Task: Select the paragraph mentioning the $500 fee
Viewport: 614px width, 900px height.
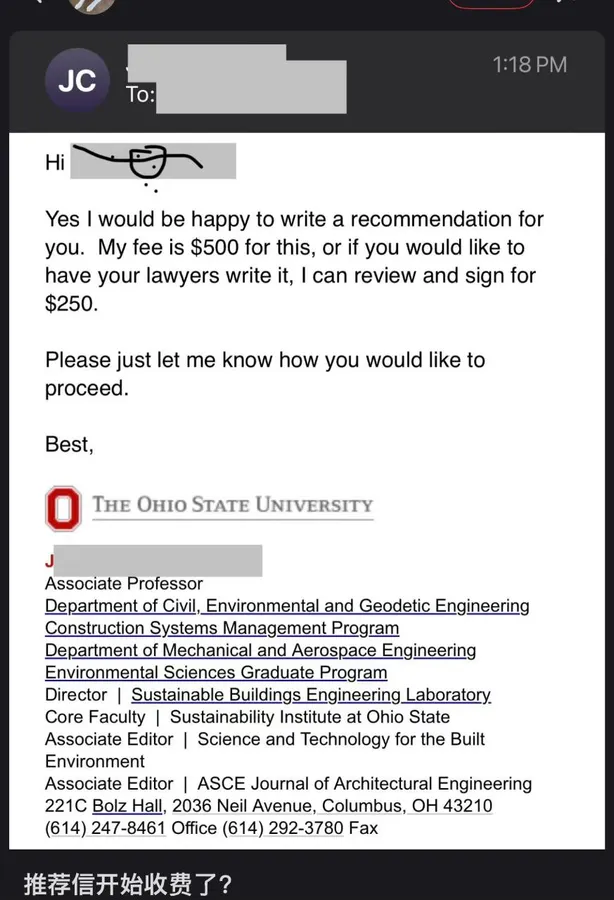Action: pos(294,261)
